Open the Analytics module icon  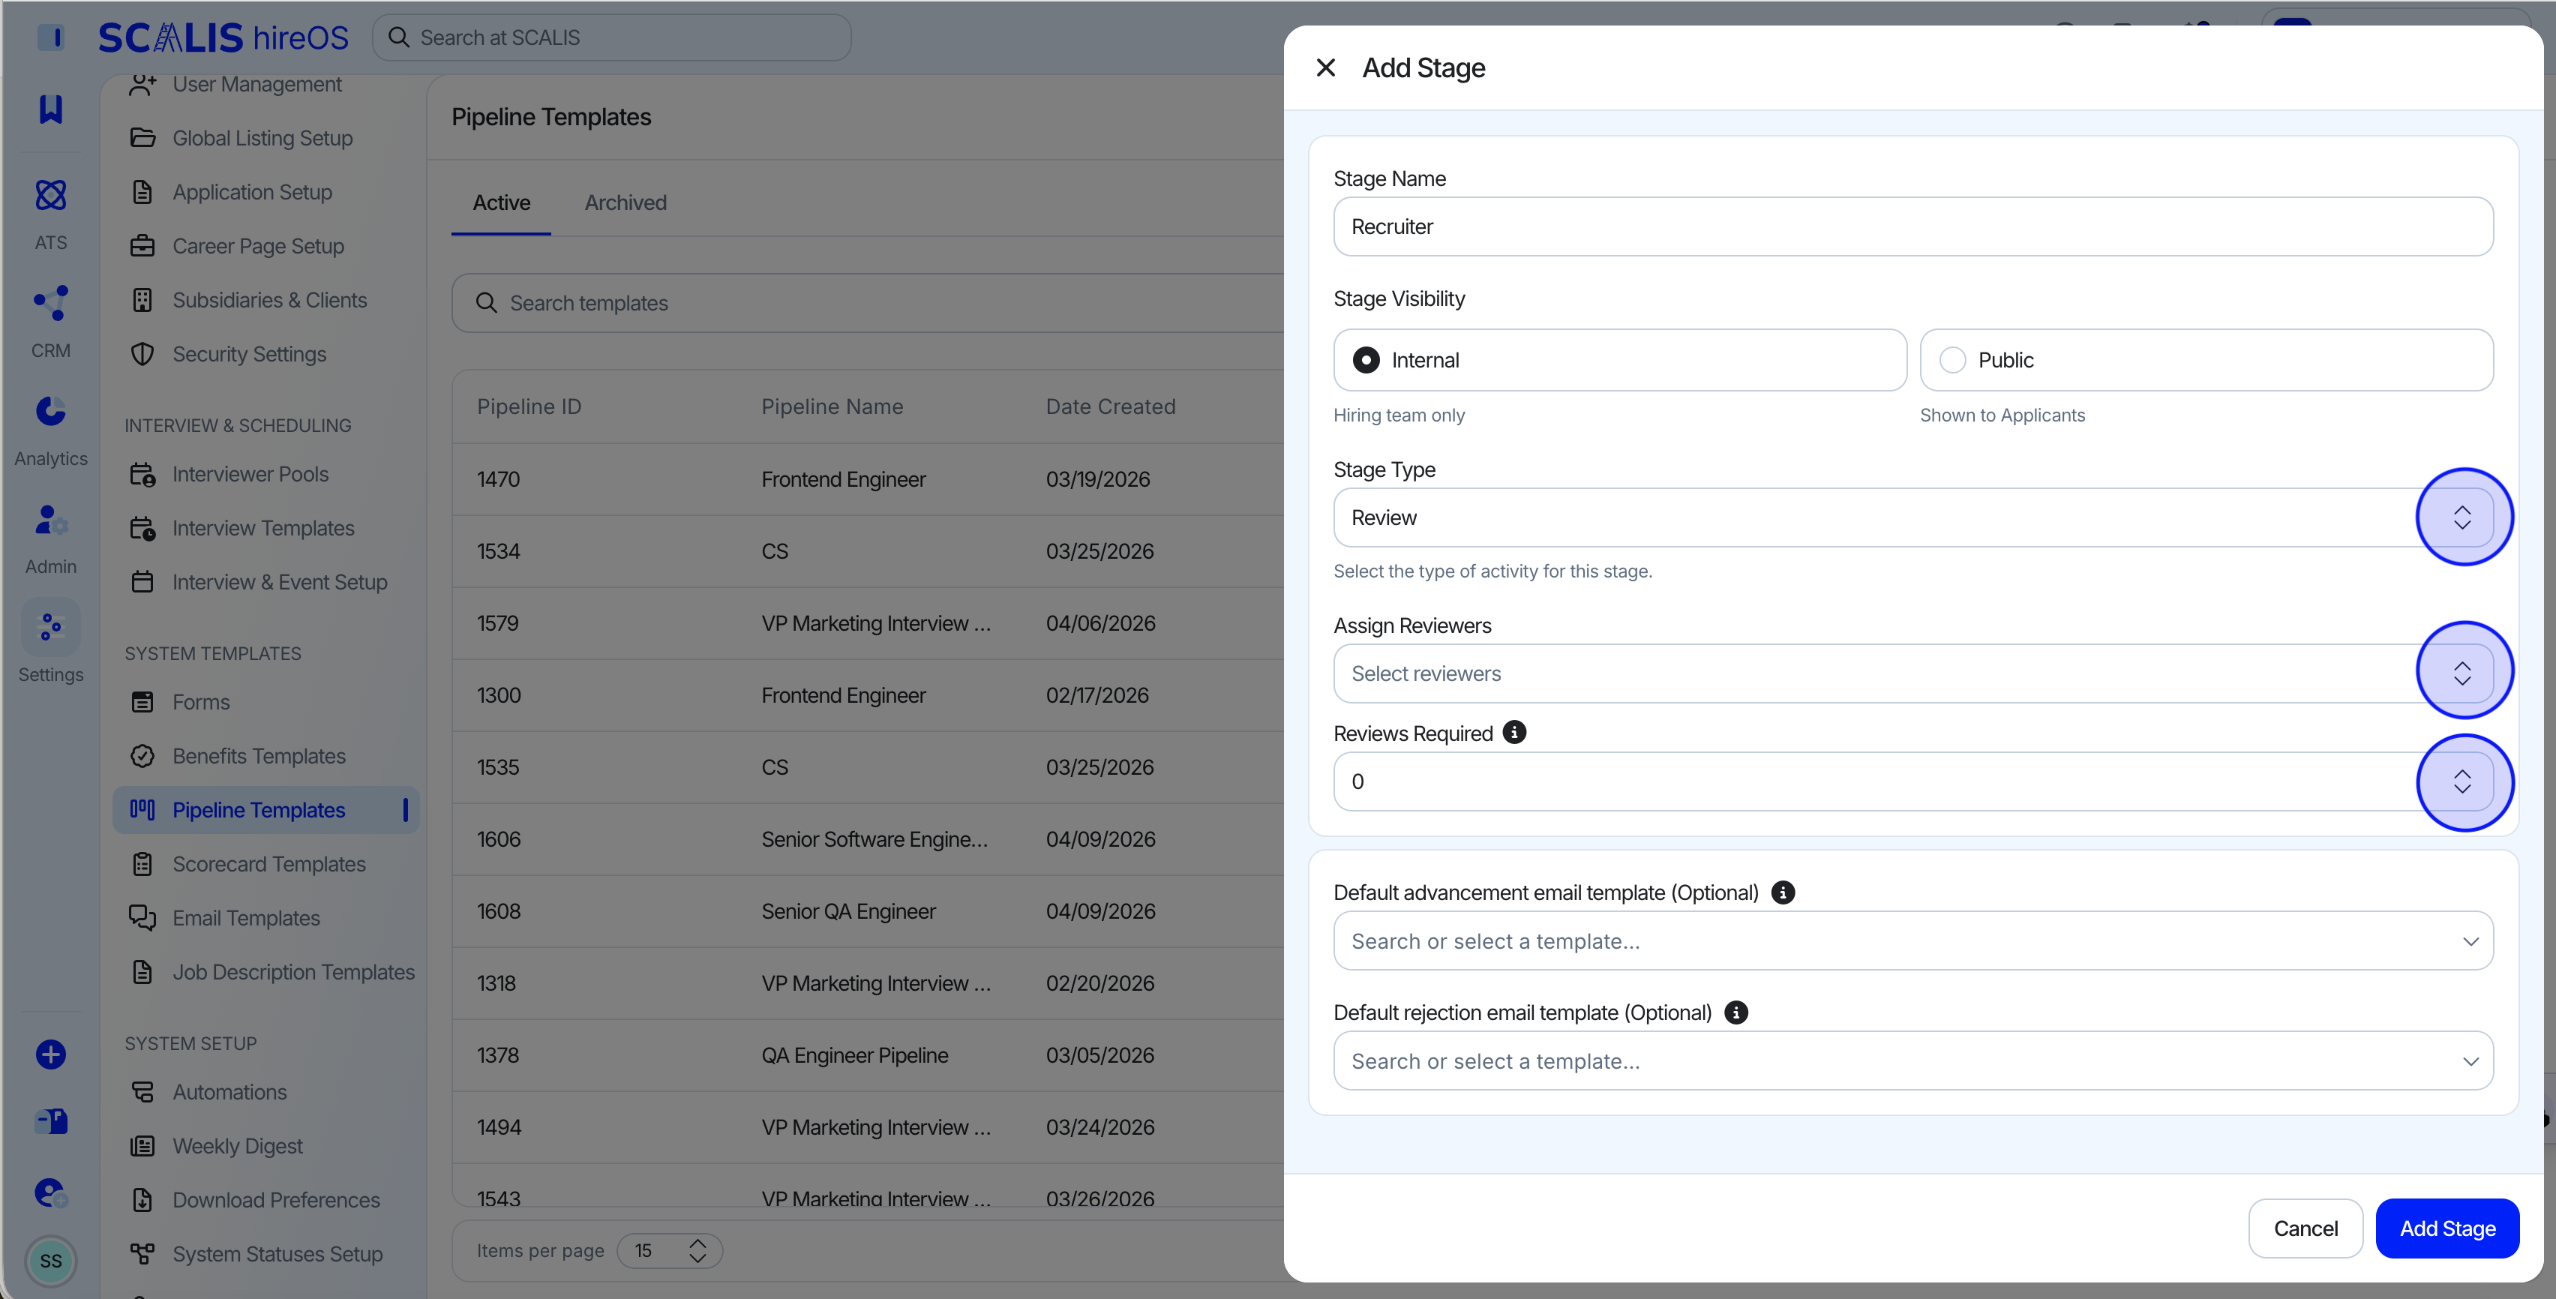point(51,411)
